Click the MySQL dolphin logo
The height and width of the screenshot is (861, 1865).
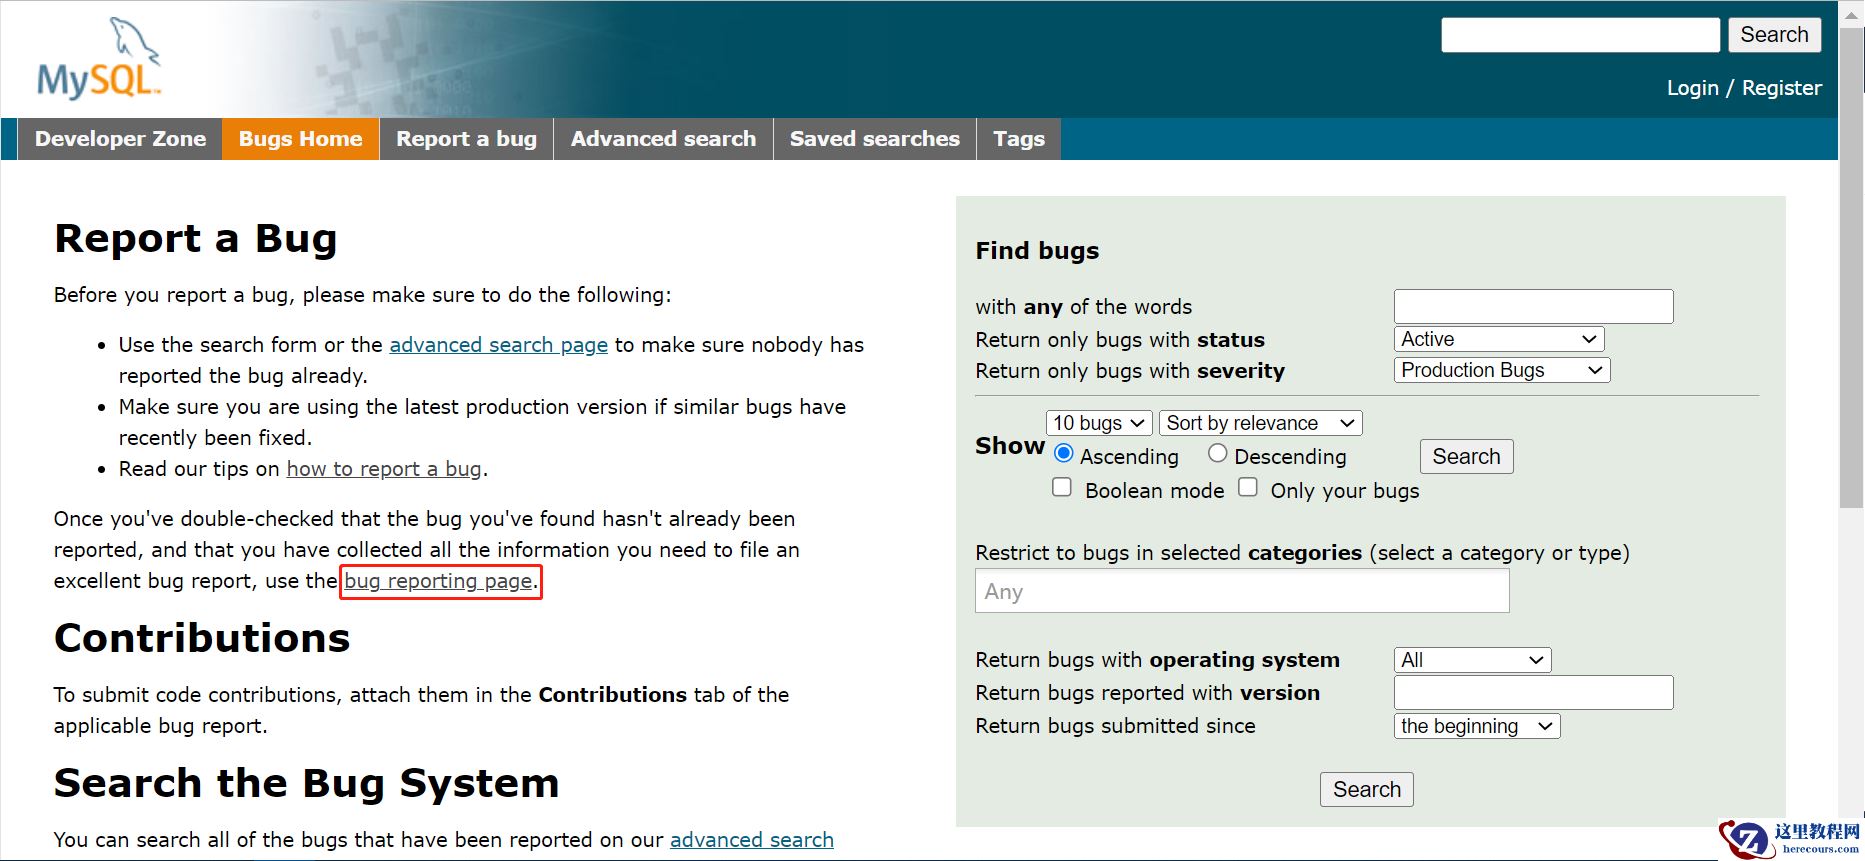99,59
